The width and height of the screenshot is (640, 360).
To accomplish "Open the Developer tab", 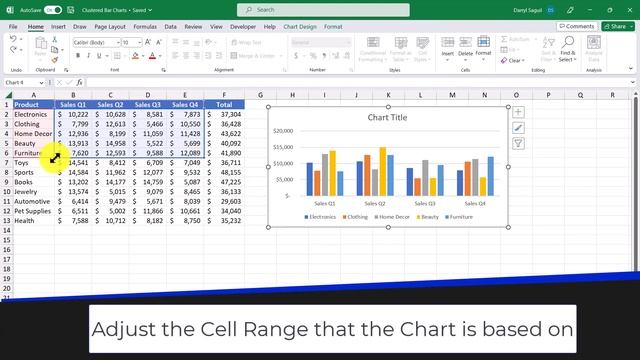I will pyautogui.click(x=243, y=27).
